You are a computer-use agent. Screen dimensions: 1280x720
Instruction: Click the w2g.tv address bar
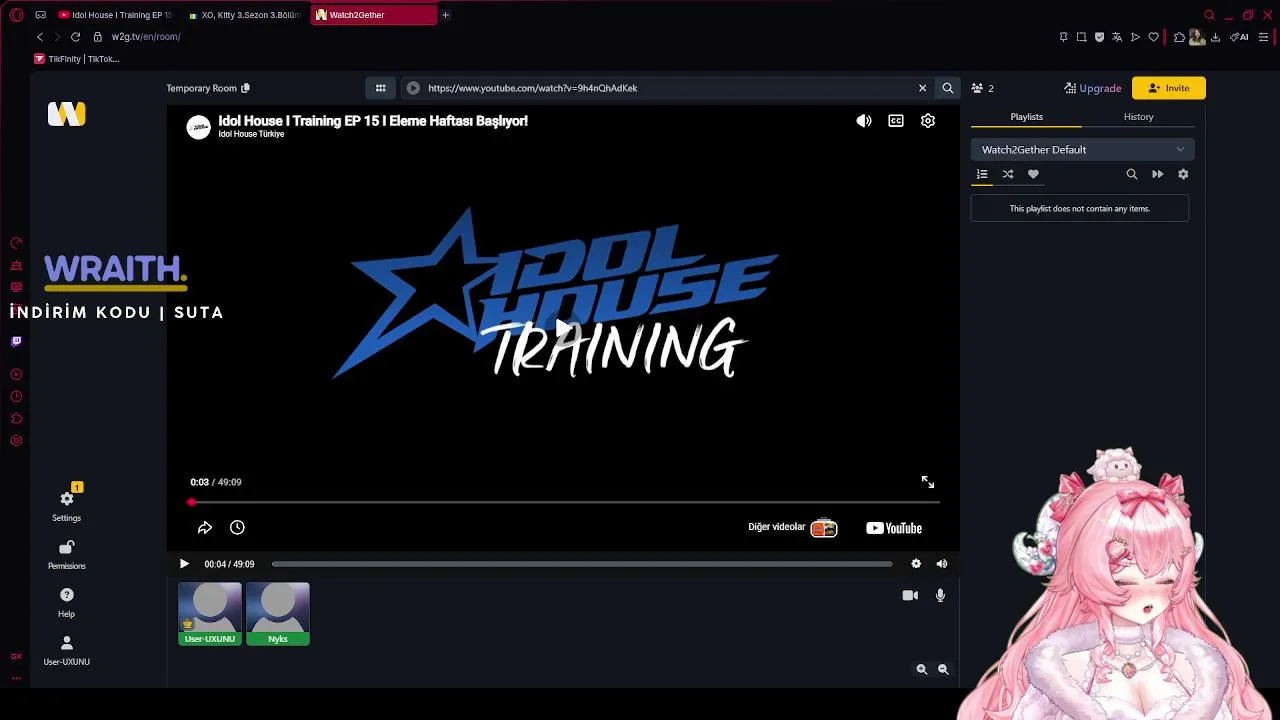pos(146,37)
